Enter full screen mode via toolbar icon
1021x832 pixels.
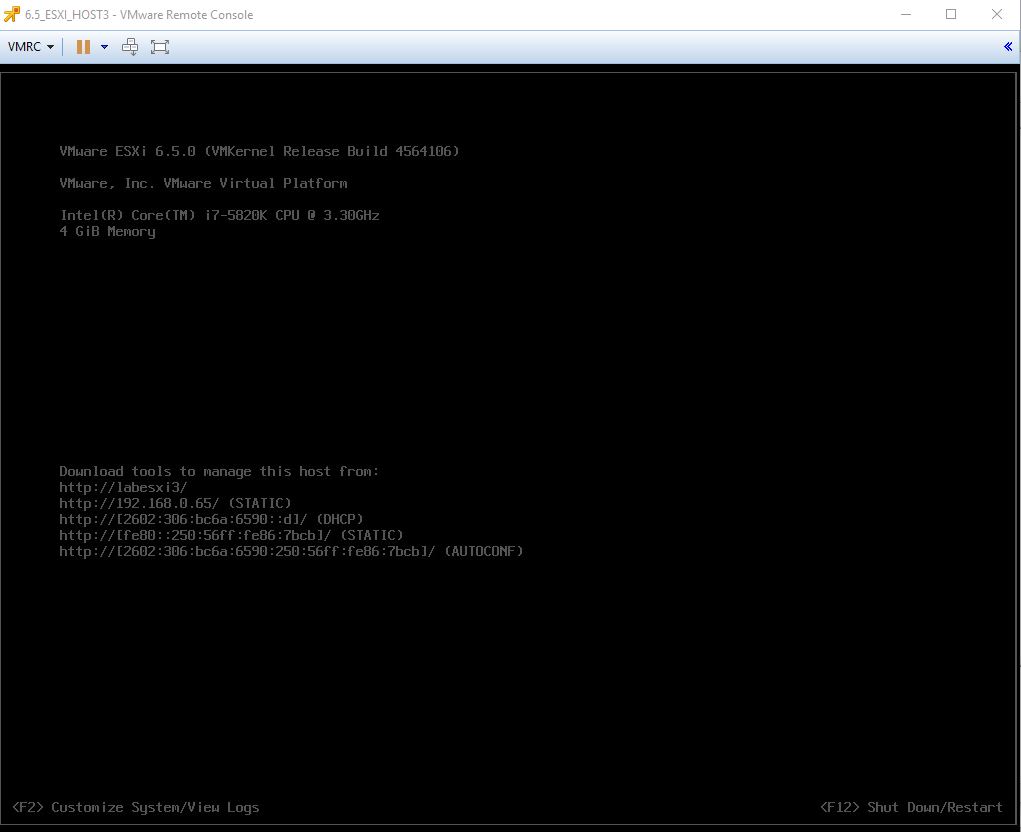pos(160,47)
